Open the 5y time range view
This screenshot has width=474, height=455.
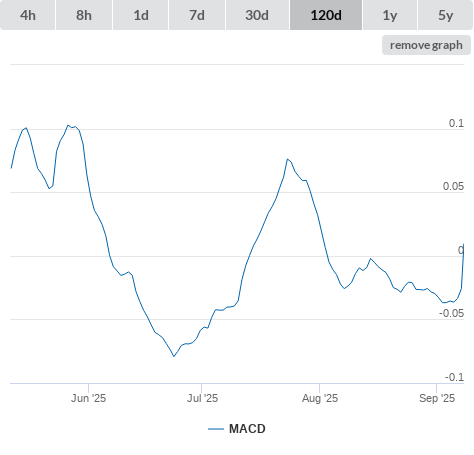click(x=445, y=15)
